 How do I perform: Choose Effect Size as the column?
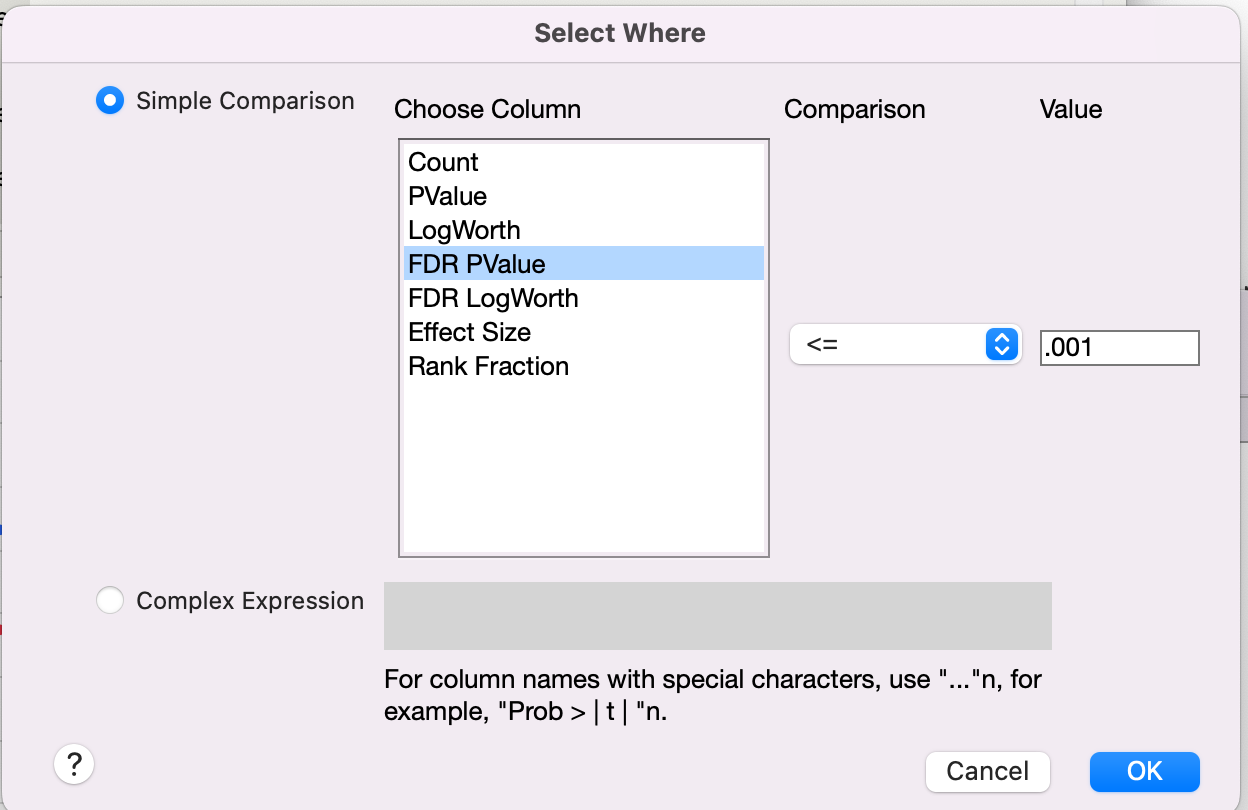pyautogui.click(x=470, y=331)
